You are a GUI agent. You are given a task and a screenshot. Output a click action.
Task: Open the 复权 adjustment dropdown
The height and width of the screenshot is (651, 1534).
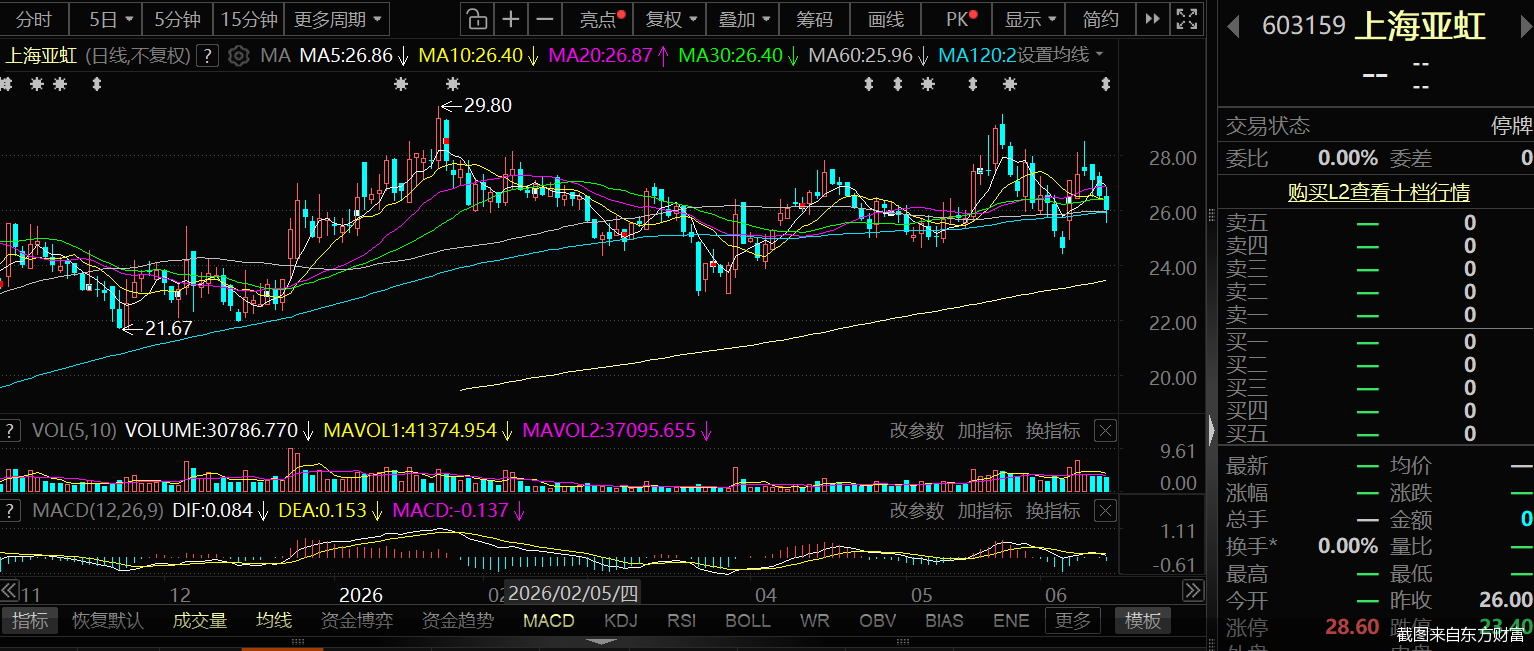(670, 19)
